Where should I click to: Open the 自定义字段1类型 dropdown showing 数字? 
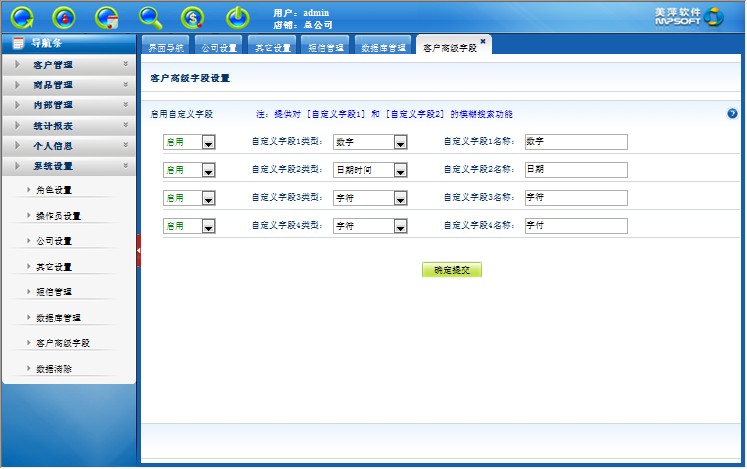400,143
